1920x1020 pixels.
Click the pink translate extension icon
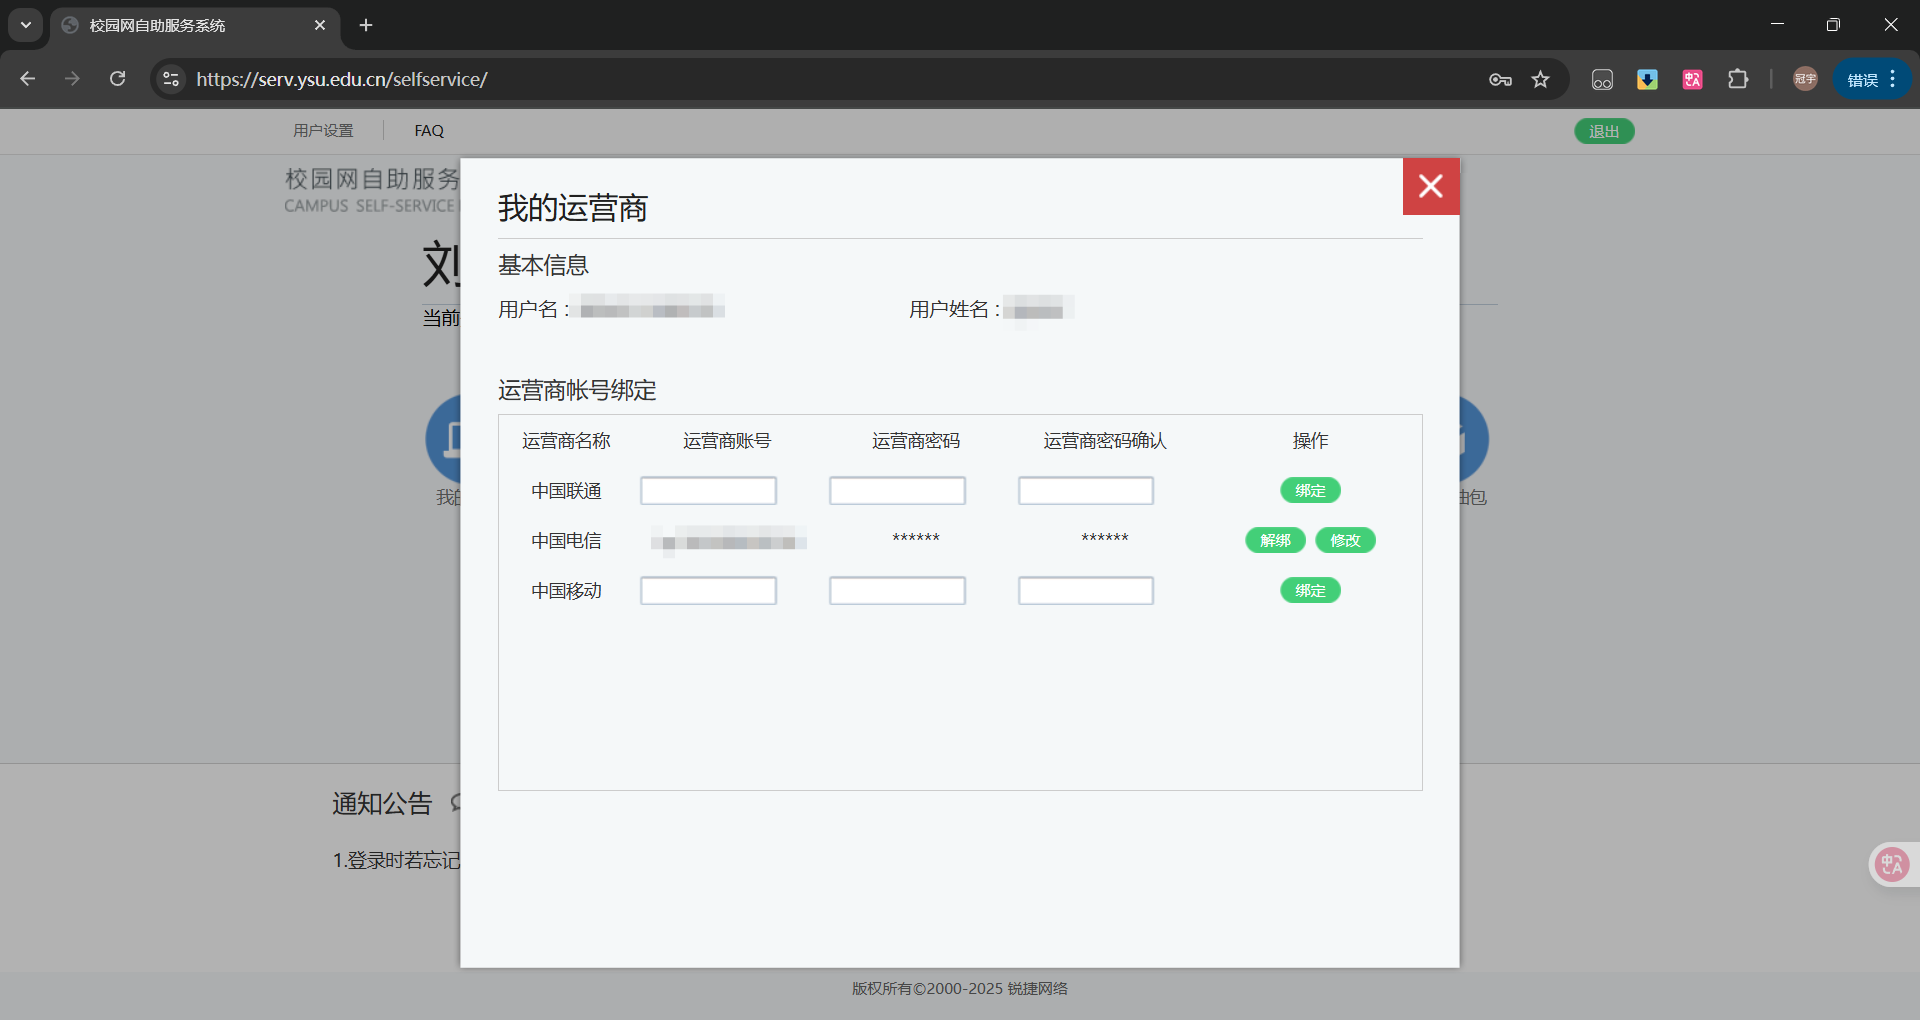pyautogui.click(x=1691, y=79)
